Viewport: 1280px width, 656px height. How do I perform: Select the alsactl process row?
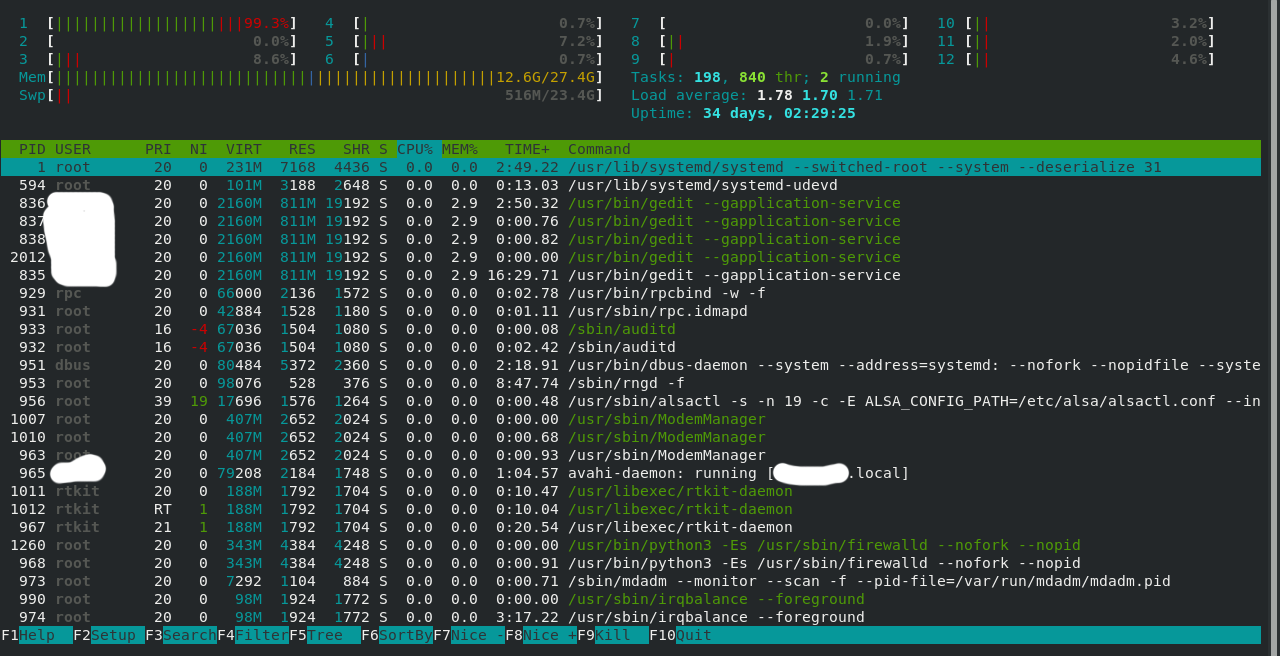[631, 401]
